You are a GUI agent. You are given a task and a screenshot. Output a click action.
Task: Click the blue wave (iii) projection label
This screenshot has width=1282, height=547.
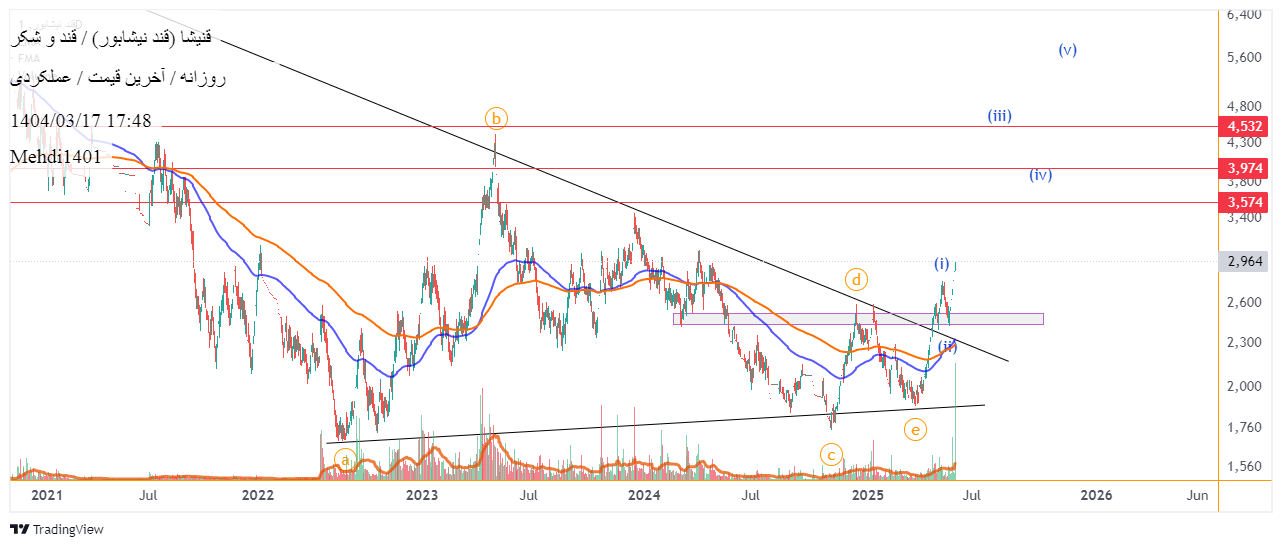click(999, 115)
